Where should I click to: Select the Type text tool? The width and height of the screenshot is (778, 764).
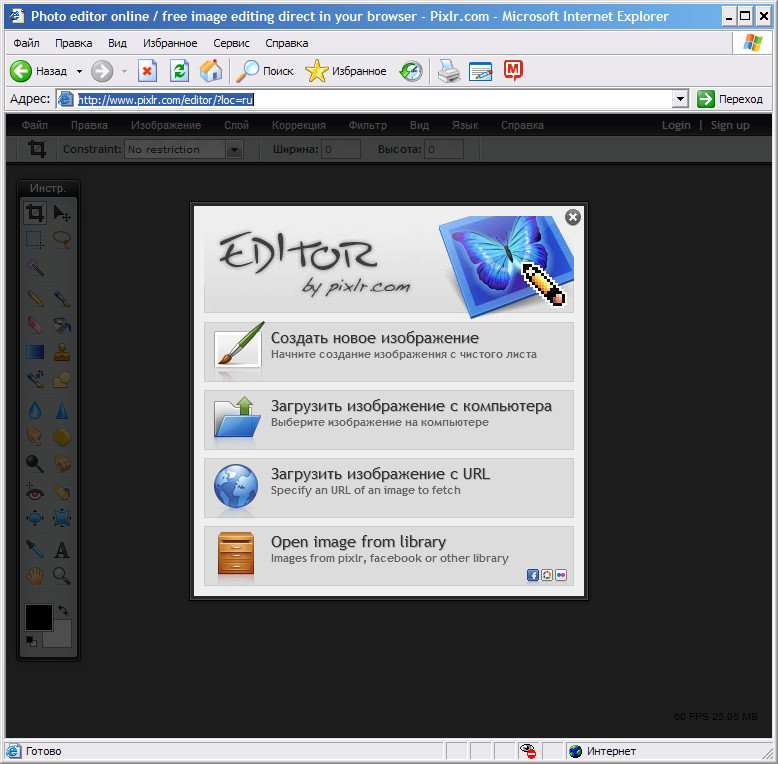pyautogui.click(x=62, y=550)
